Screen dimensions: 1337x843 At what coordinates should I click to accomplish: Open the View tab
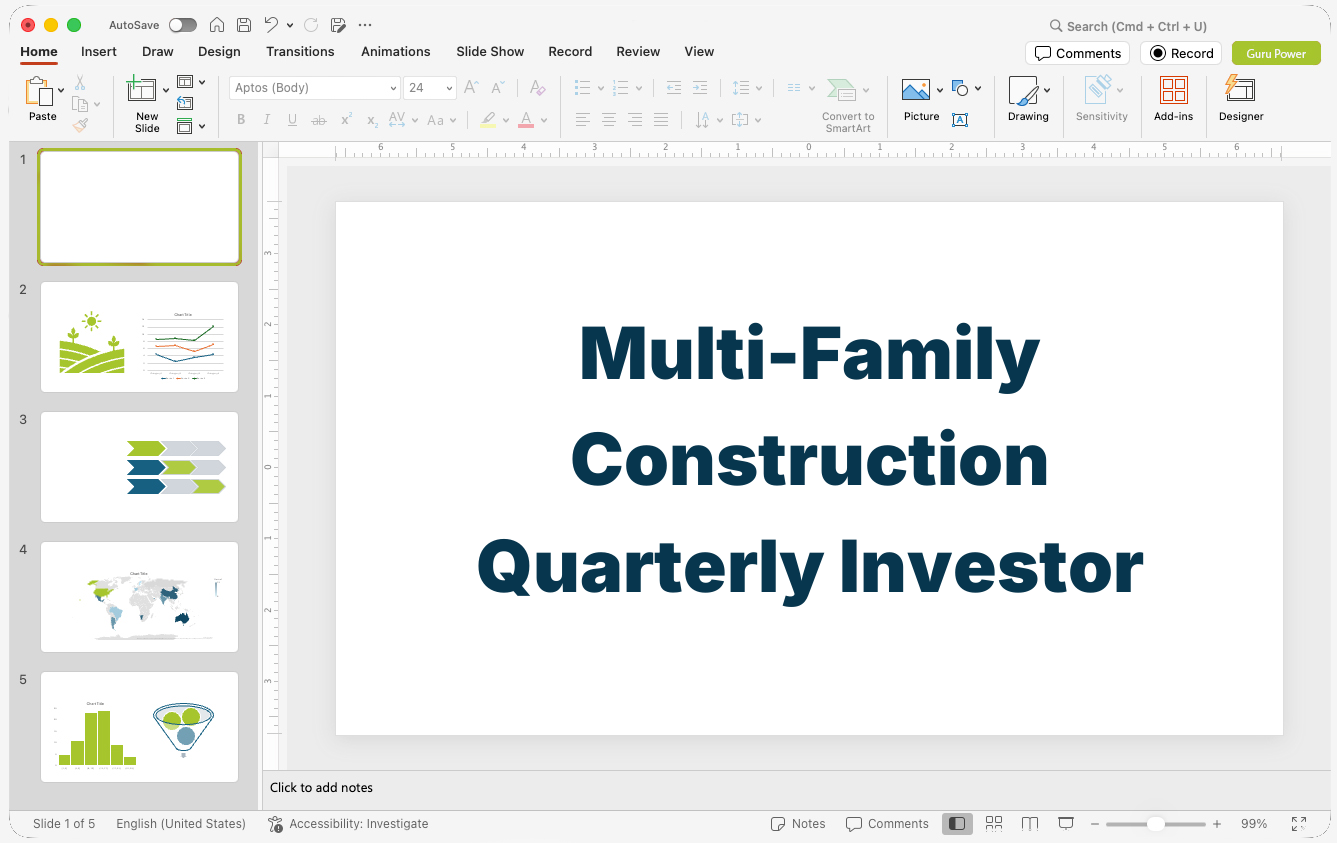tap(699, 52)
